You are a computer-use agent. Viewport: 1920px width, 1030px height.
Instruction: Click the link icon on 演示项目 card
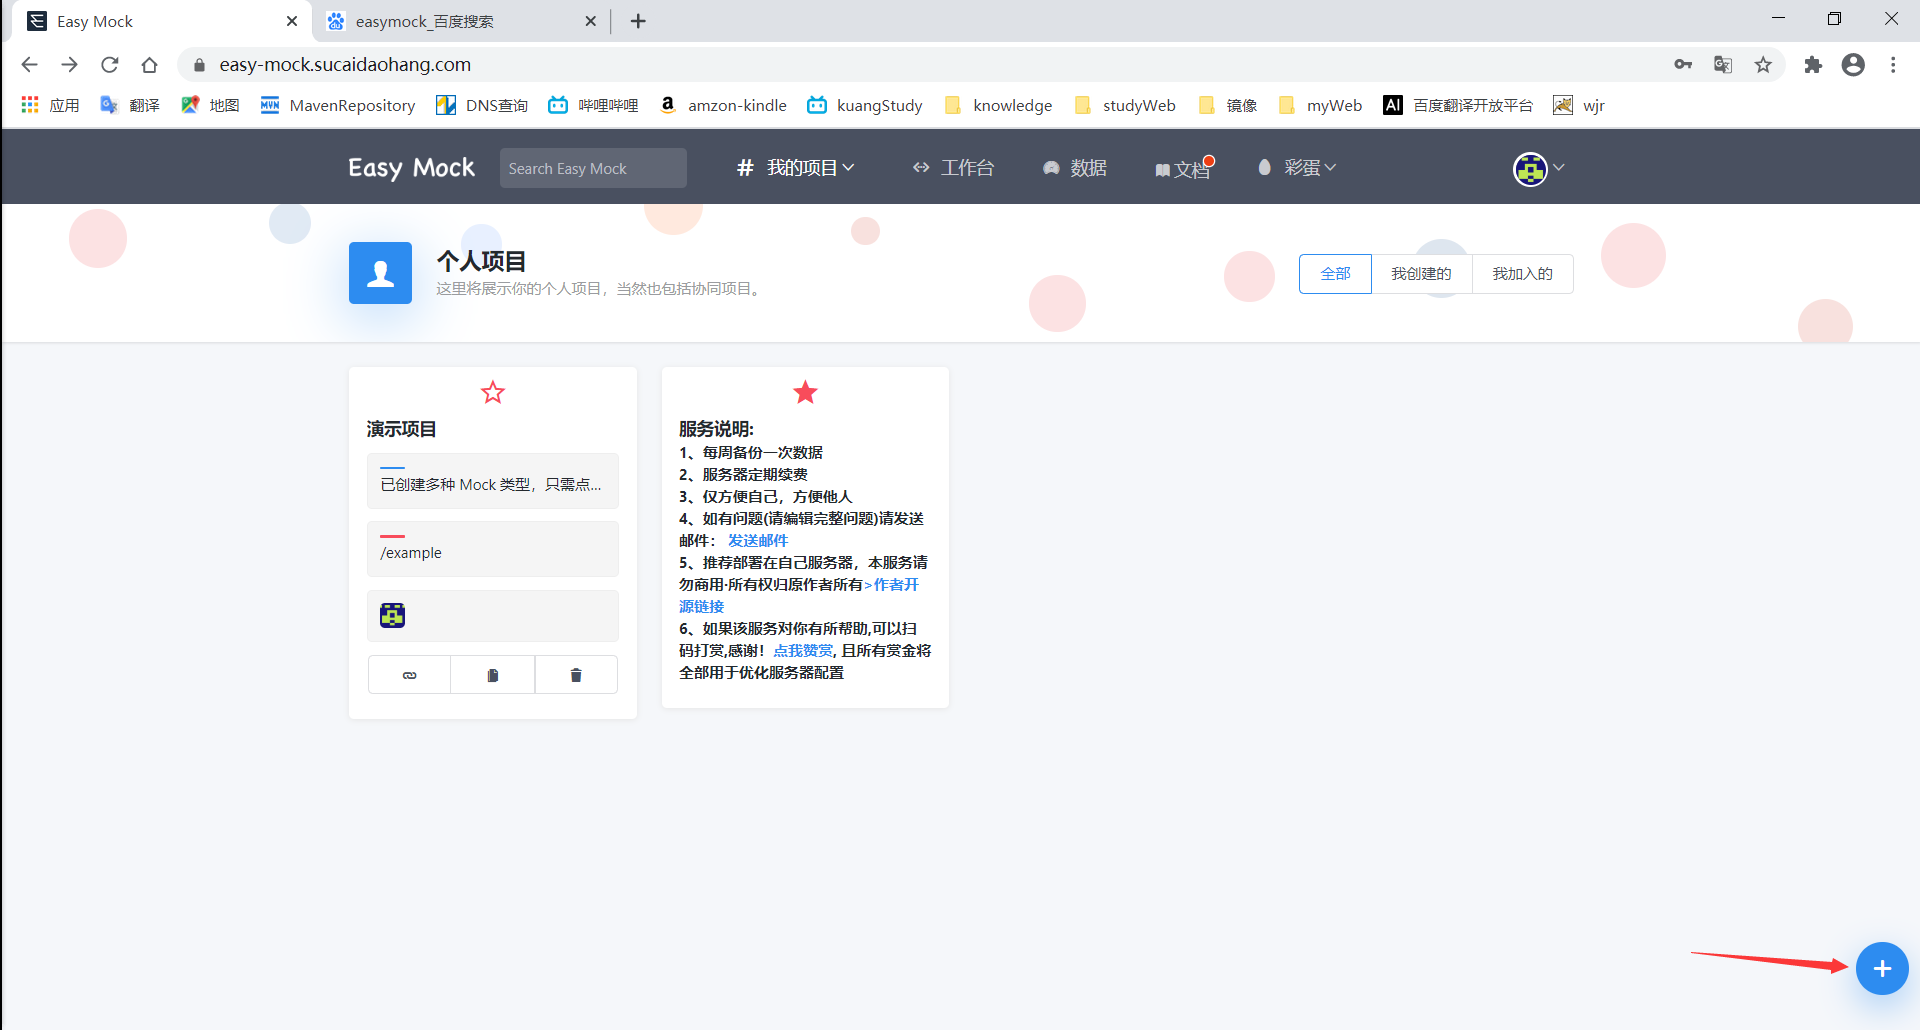[x=409, y=674]
